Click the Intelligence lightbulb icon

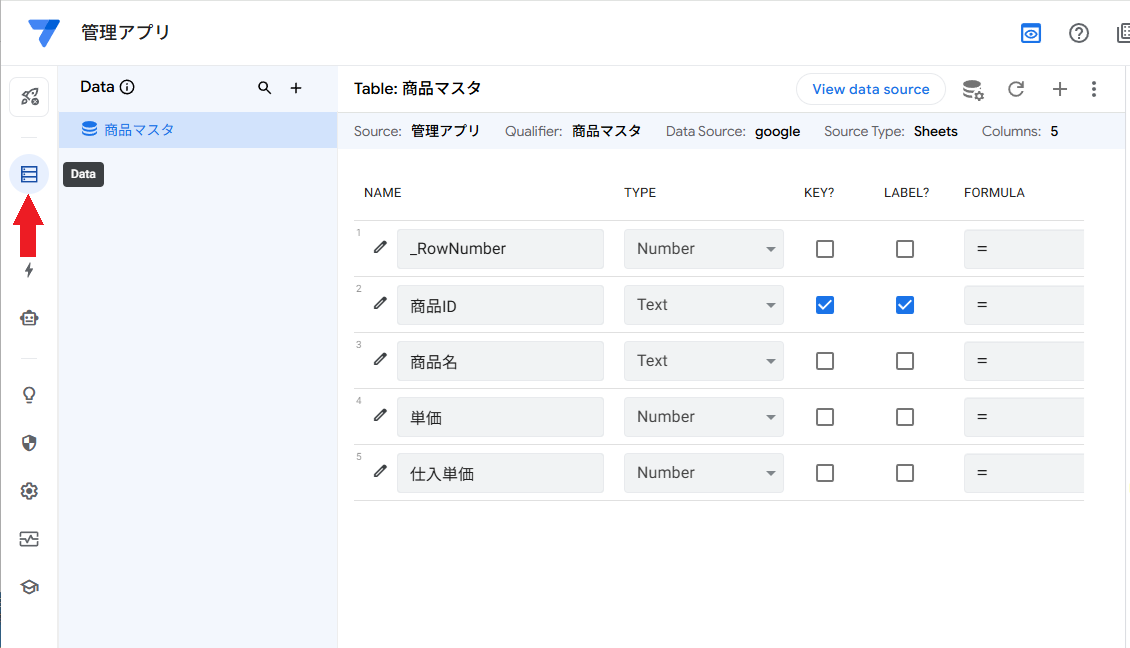click(29, 395)
